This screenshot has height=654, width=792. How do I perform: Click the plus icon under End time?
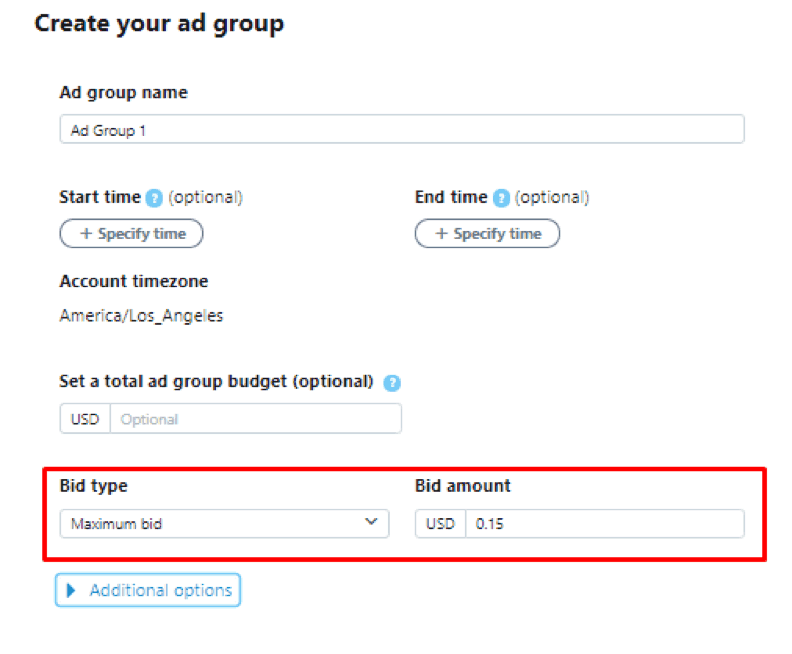tap(442, 234)
